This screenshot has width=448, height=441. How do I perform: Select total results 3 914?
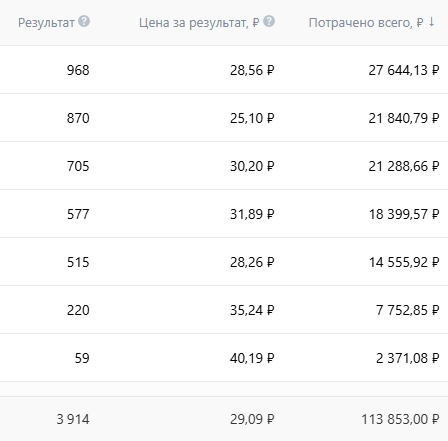tap(73, 419)
